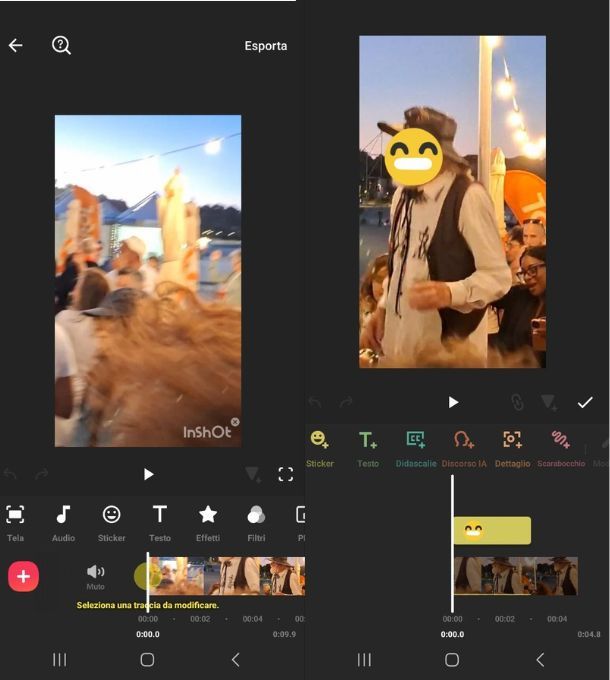Tap keyframe icon in the right editor
Screen dimensions: 610x680
click(x=549, y=402)
